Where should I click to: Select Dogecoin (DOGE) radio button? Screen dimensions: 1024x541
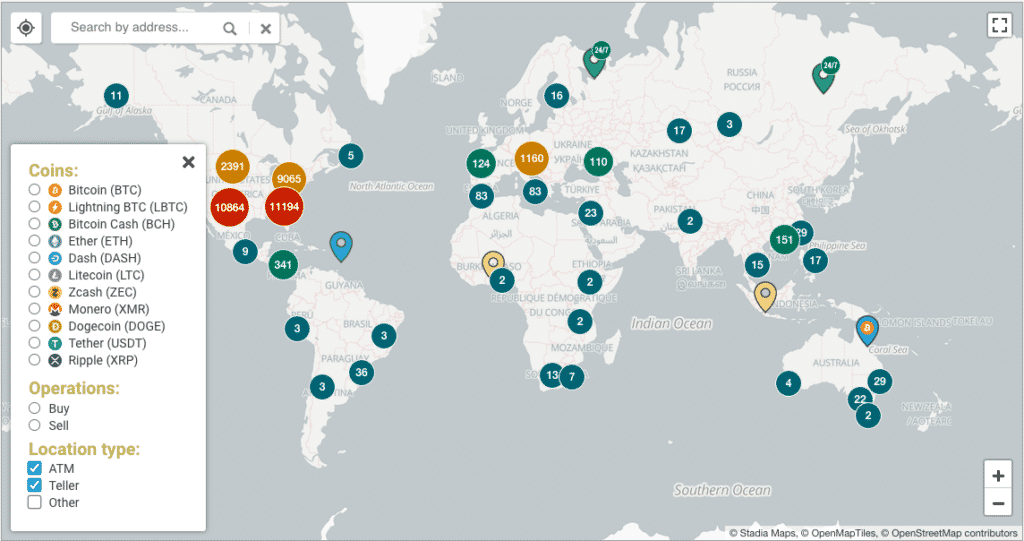[35, 325]
